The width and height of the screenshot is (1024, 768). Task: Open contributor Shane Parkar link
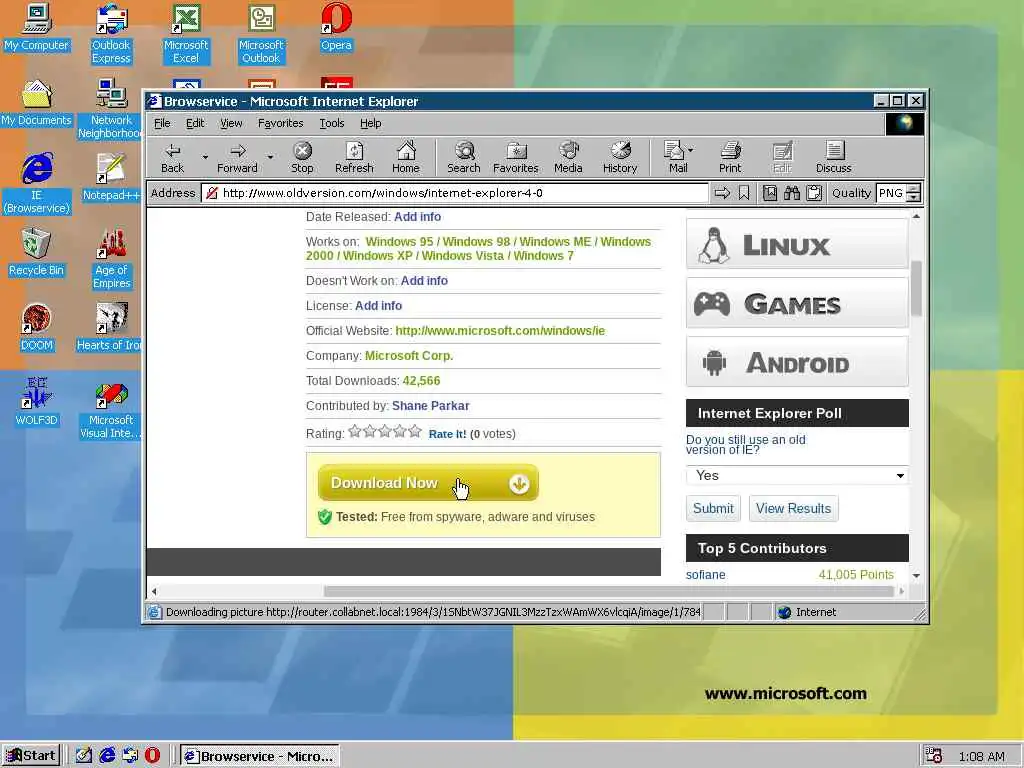pos(430,406)
